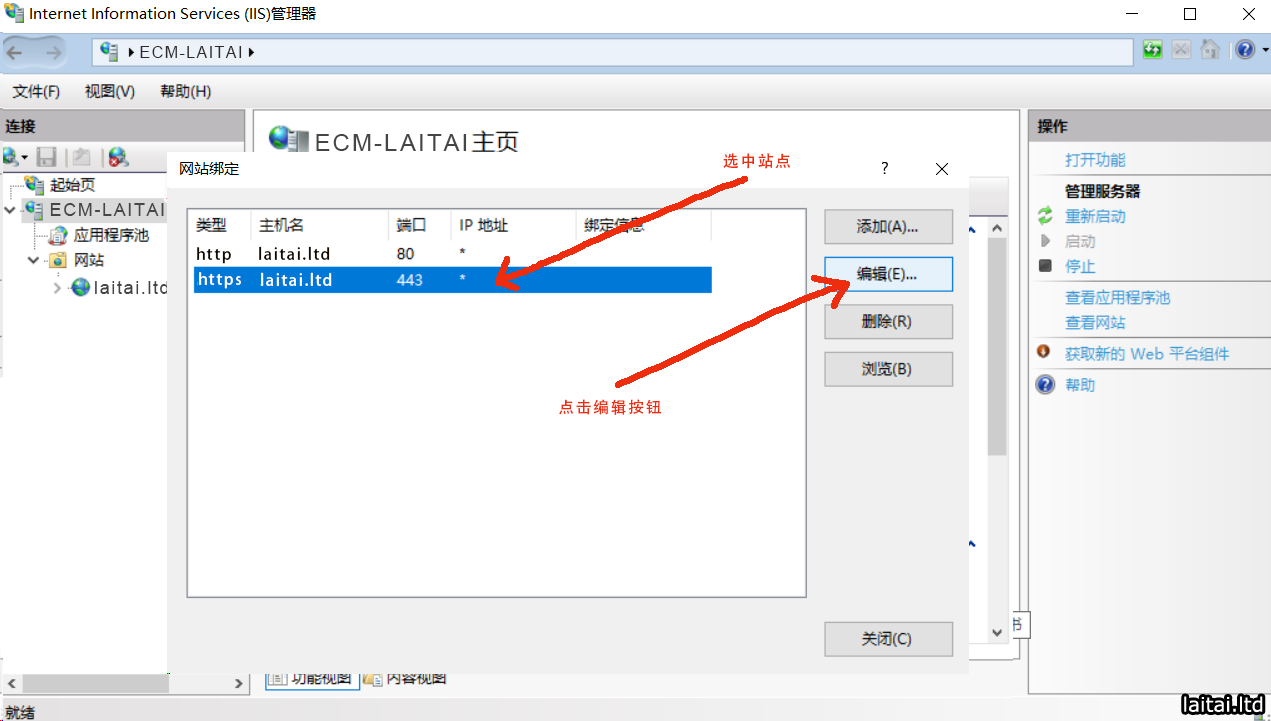Click the dialog's question mark help button

884,169
